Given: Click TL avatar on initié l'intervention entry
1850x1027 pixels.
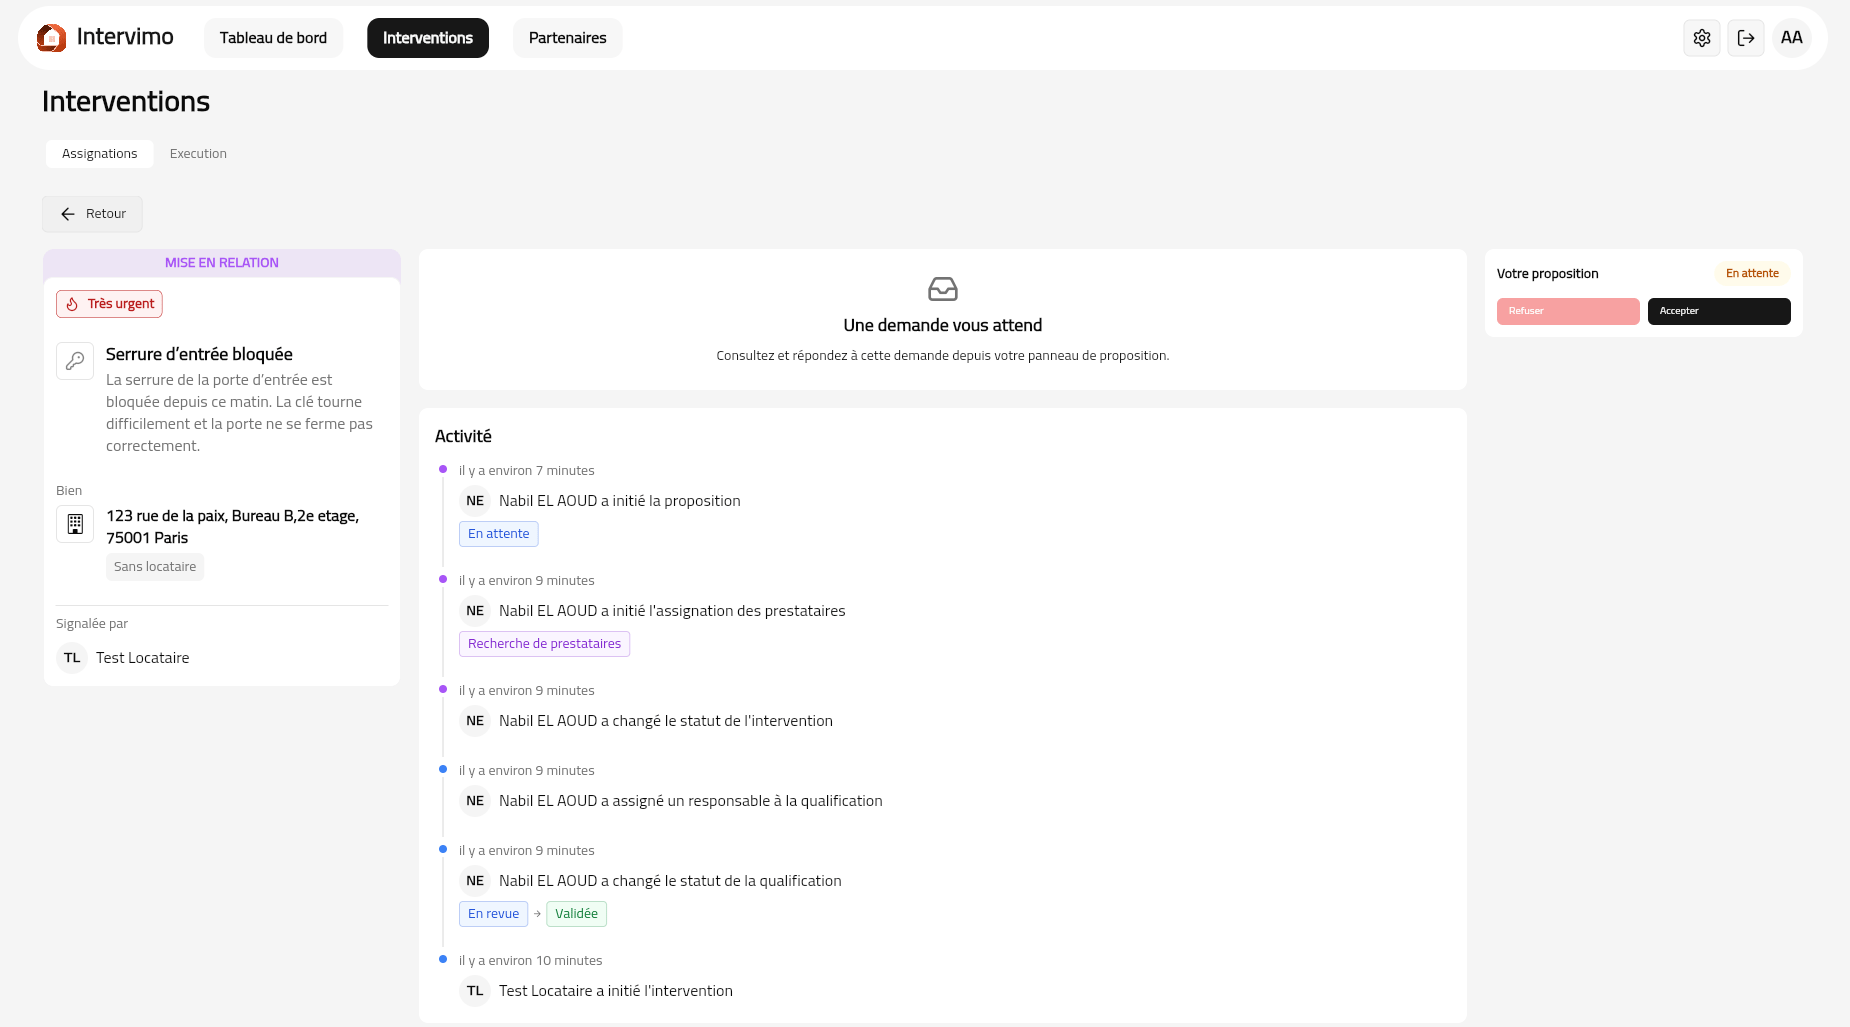Looking at the screenshot, I should 475,991.
